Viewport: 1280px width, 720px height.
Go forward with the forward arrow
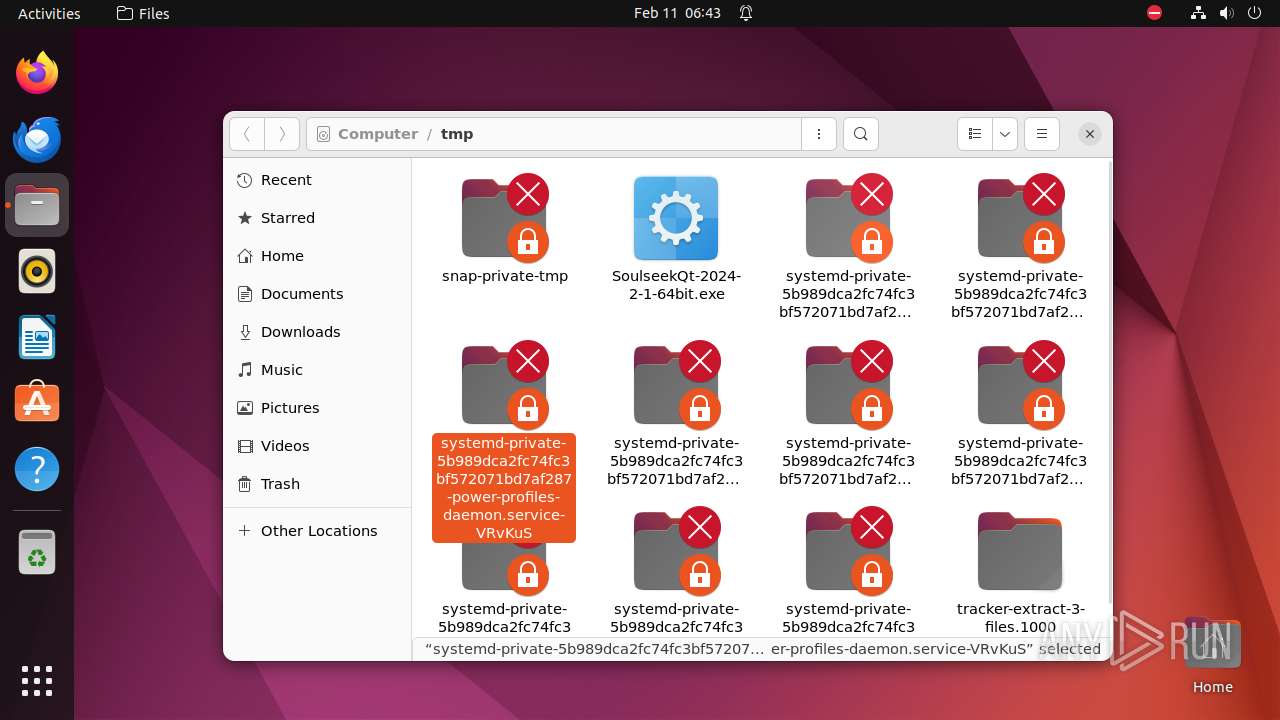pos(282,134)
